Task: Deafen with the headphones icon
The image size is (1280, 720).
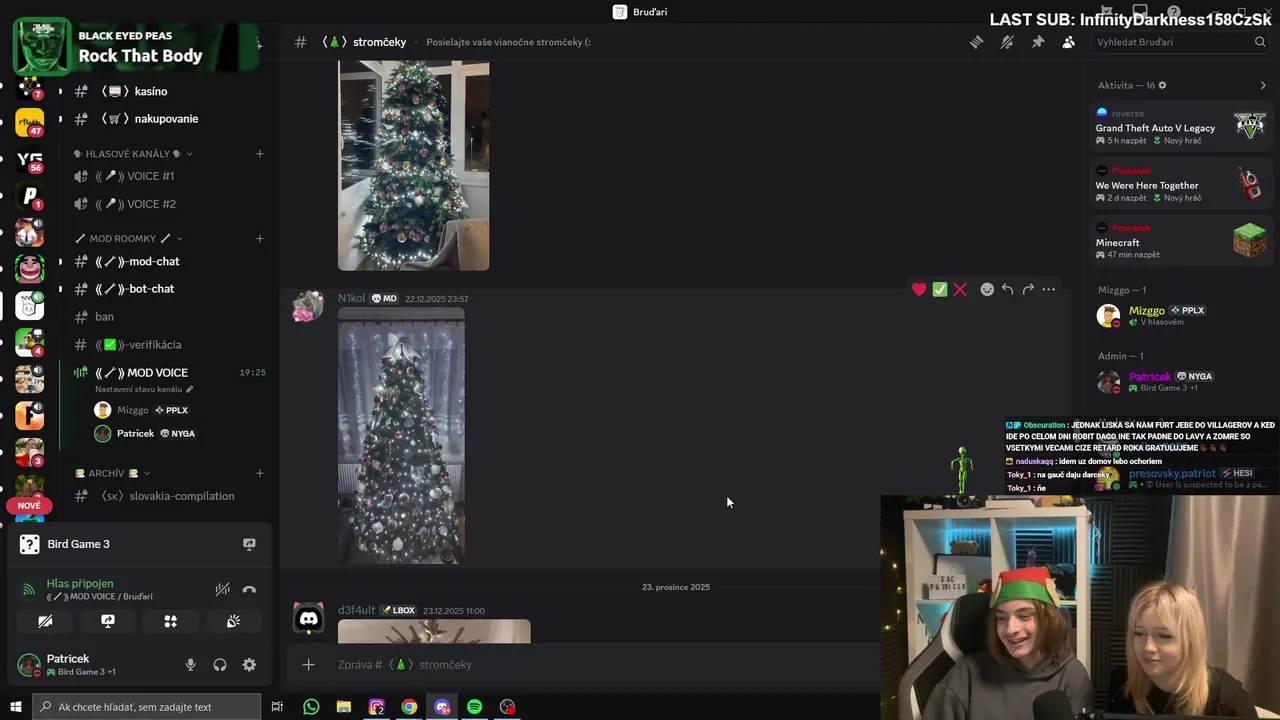Action: point(220,665)
